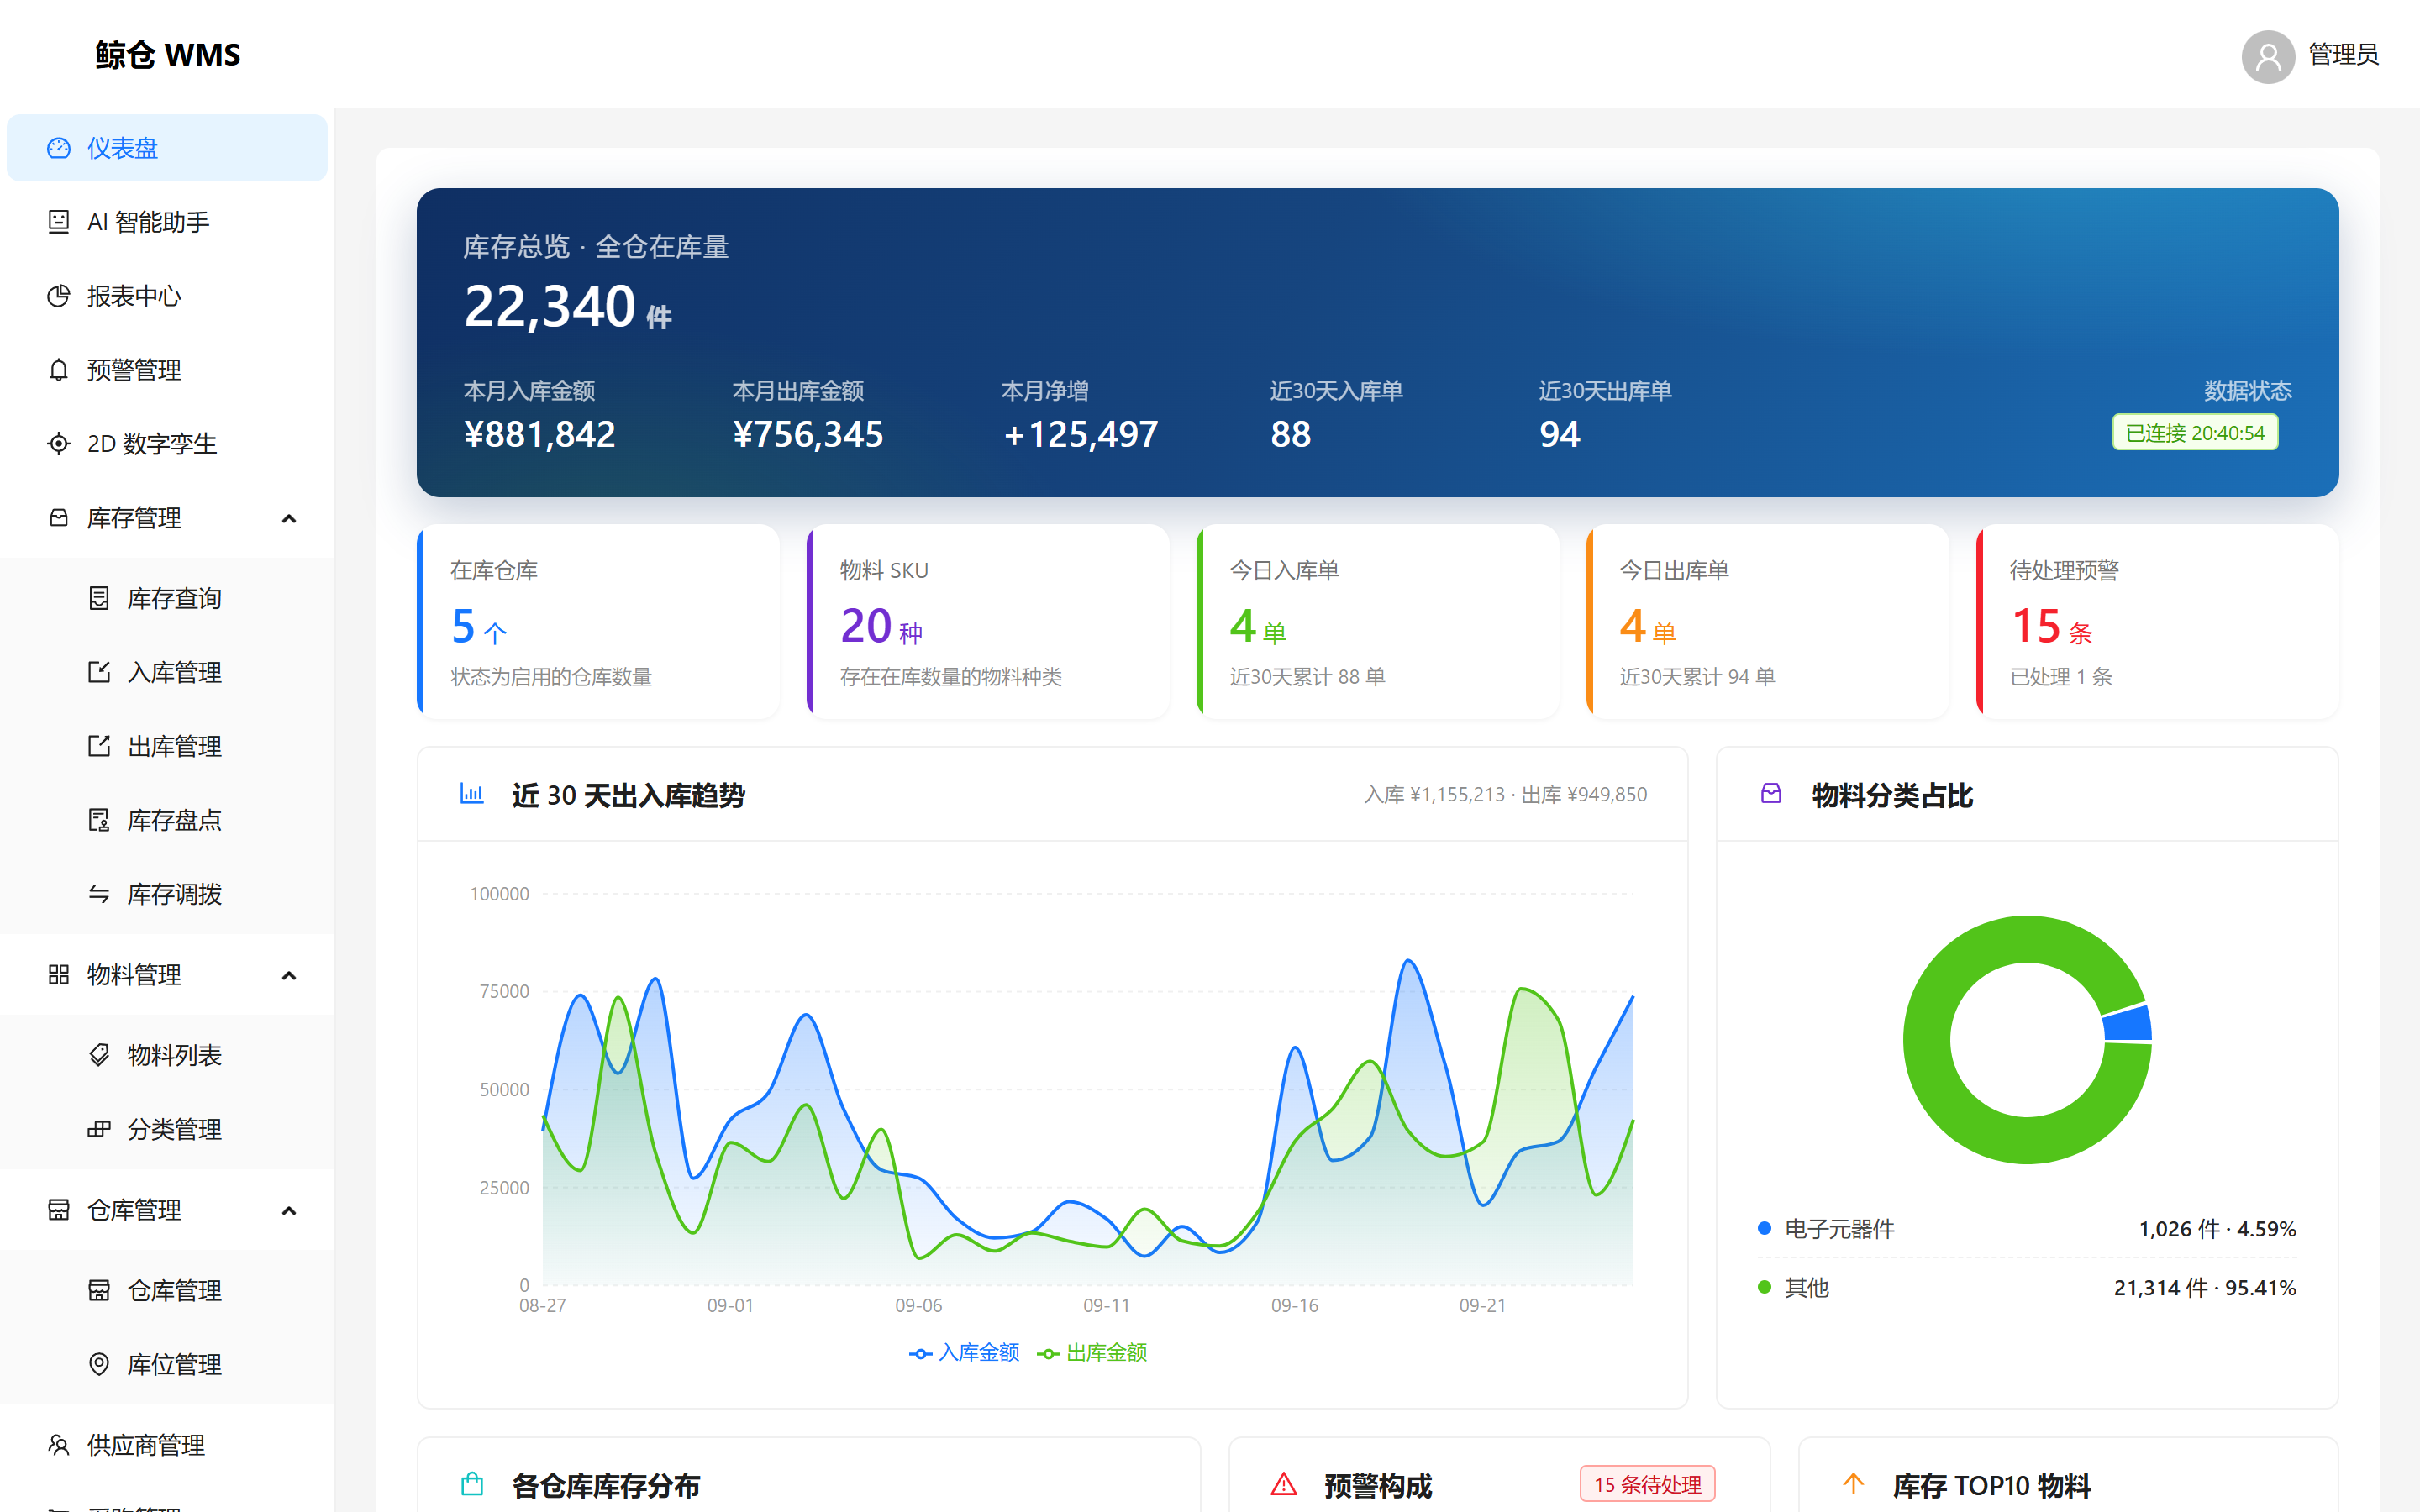Open 分类管理 in sidebar
This screenshot has width=2420, height=1512.
(167, 1129)
